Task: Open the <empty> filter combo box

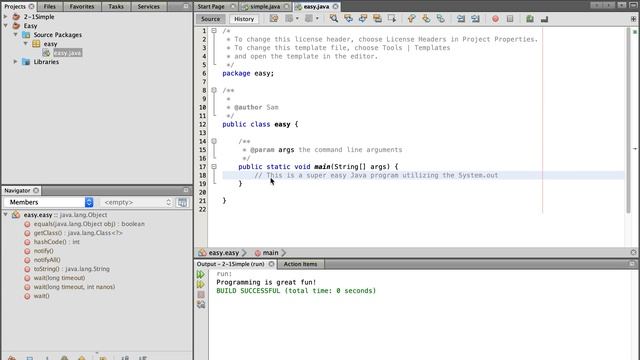Action: [137, 202]
